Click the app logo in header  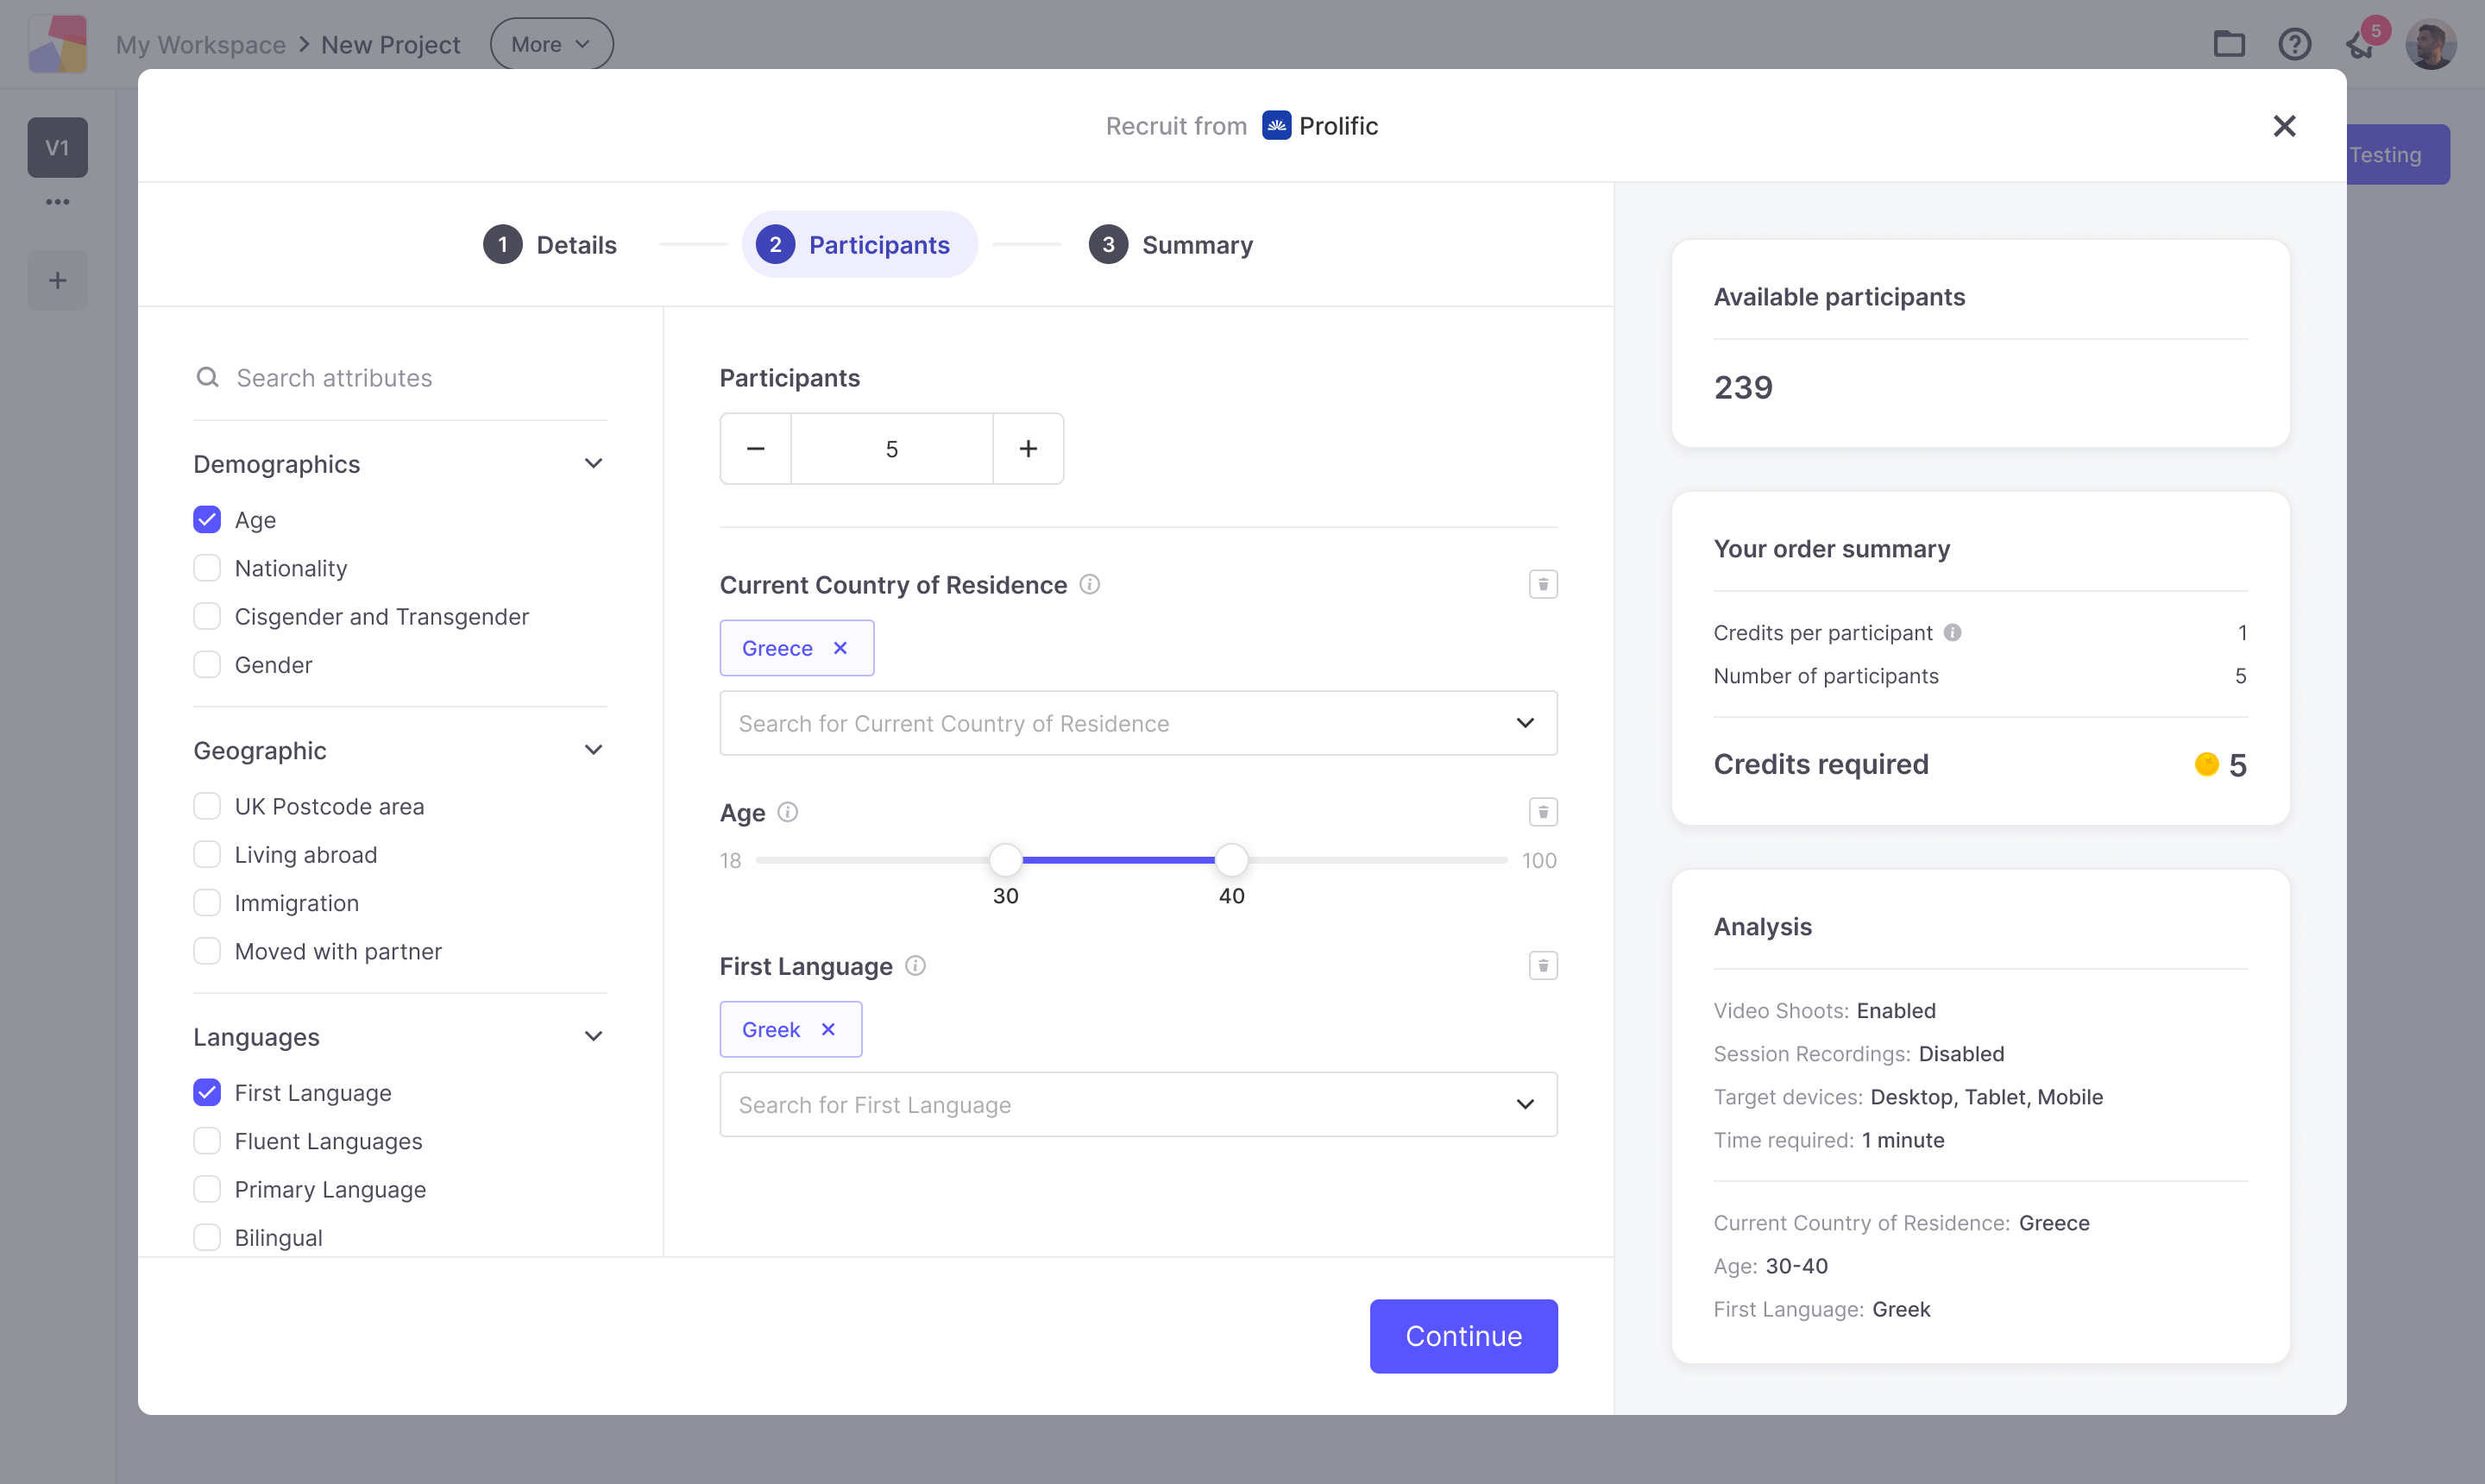57,44
